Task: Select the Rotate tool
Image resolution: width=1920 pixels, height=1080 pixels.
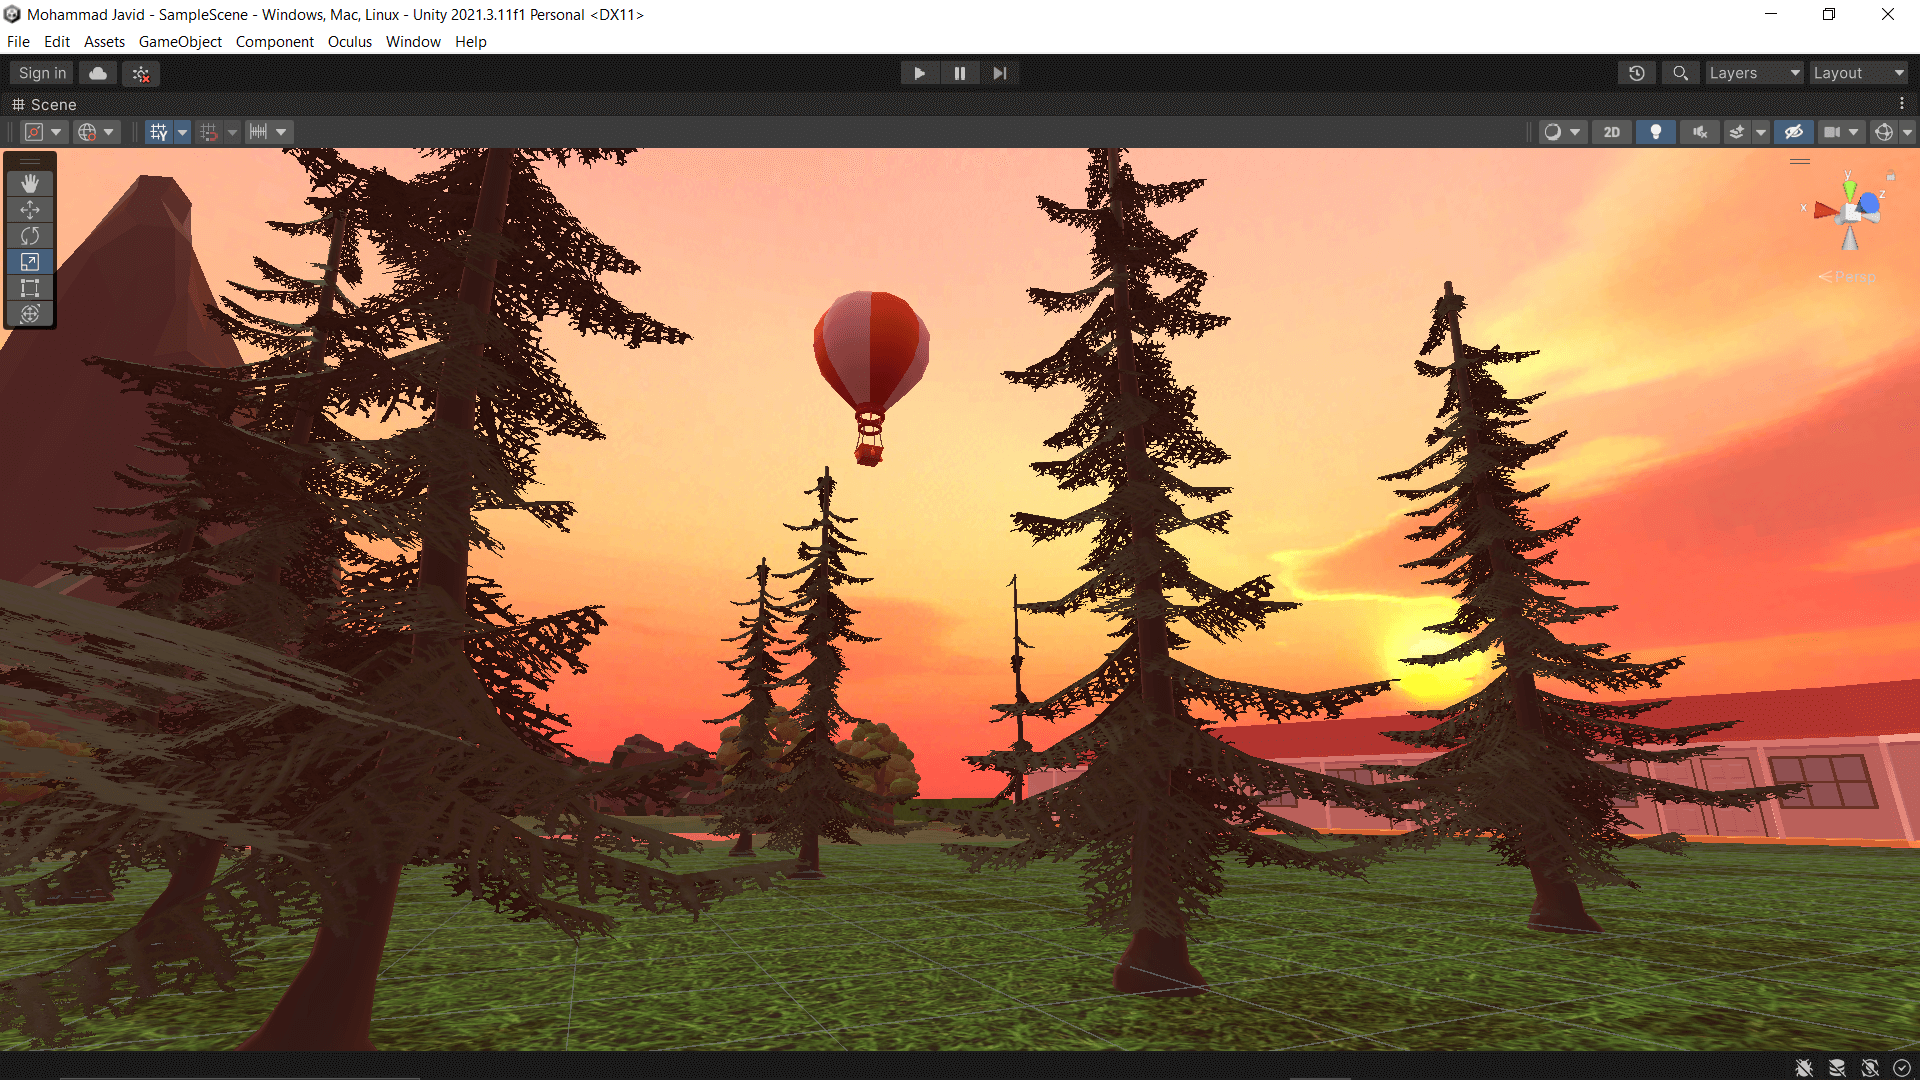Action: coord(30,235)
